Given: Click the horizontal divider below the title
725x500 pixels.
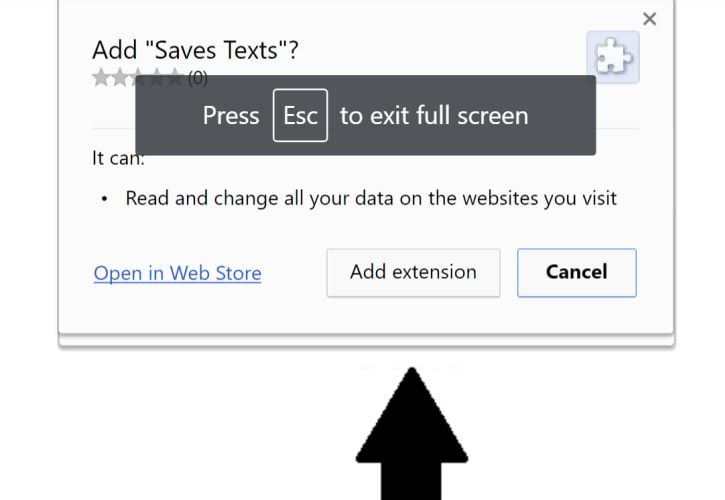Looking at the screenshot, I should tap(620, 128).
